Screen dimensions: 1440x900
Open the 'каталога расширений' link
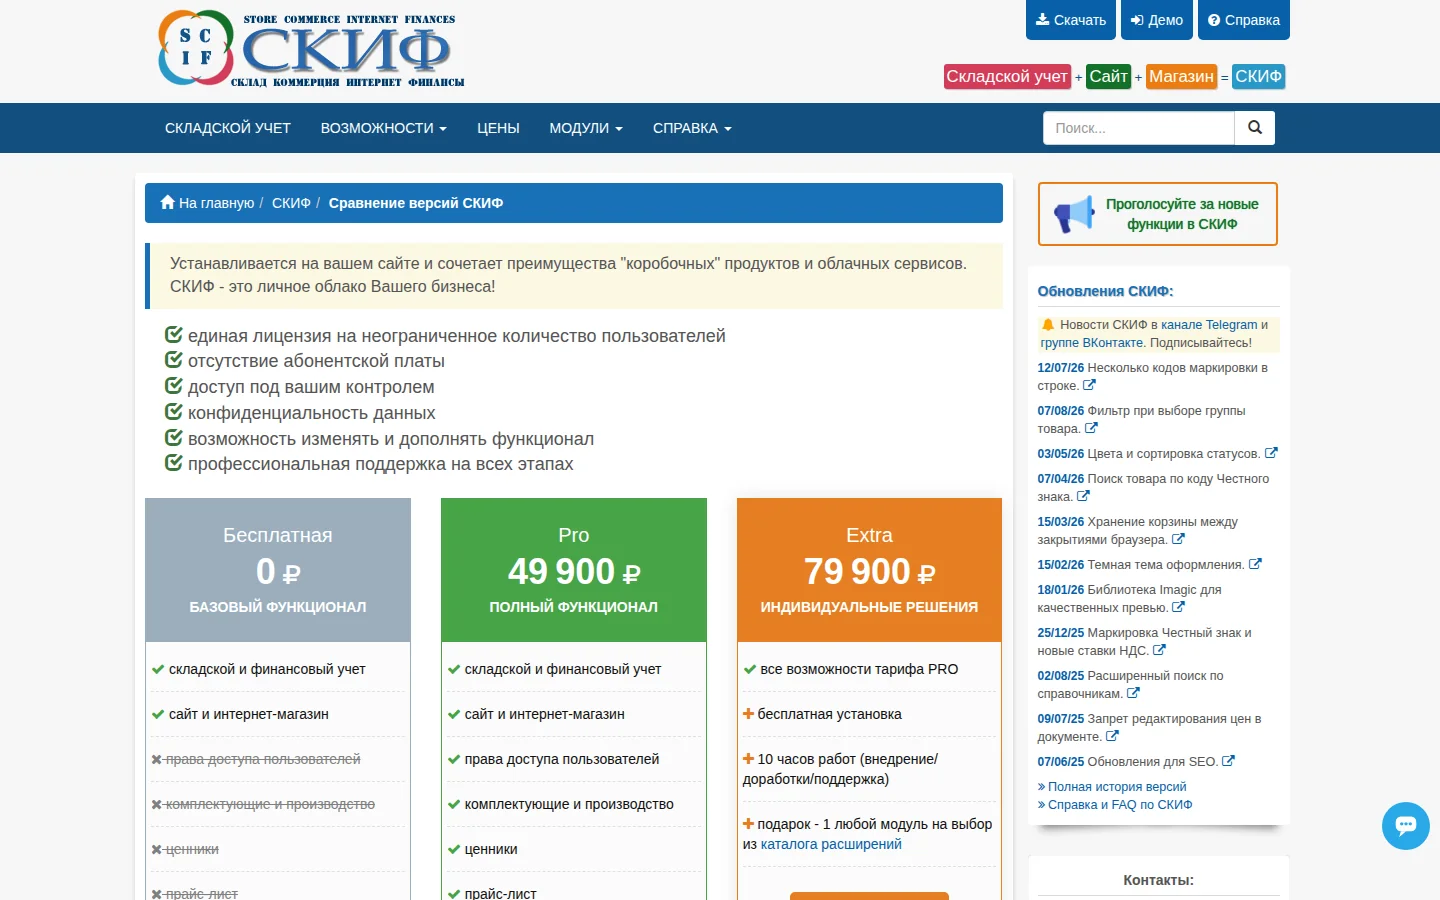[x=831, y=844]
